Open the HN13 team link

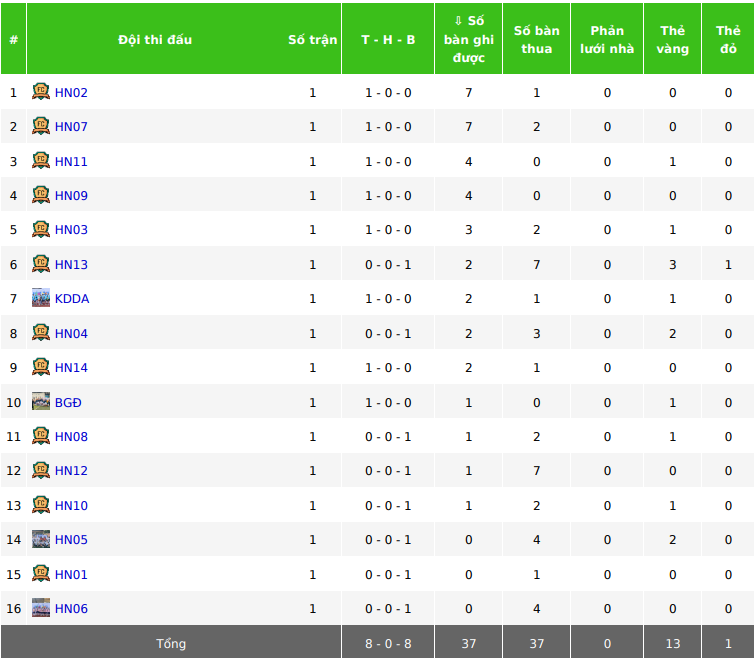tap(71, 265)
